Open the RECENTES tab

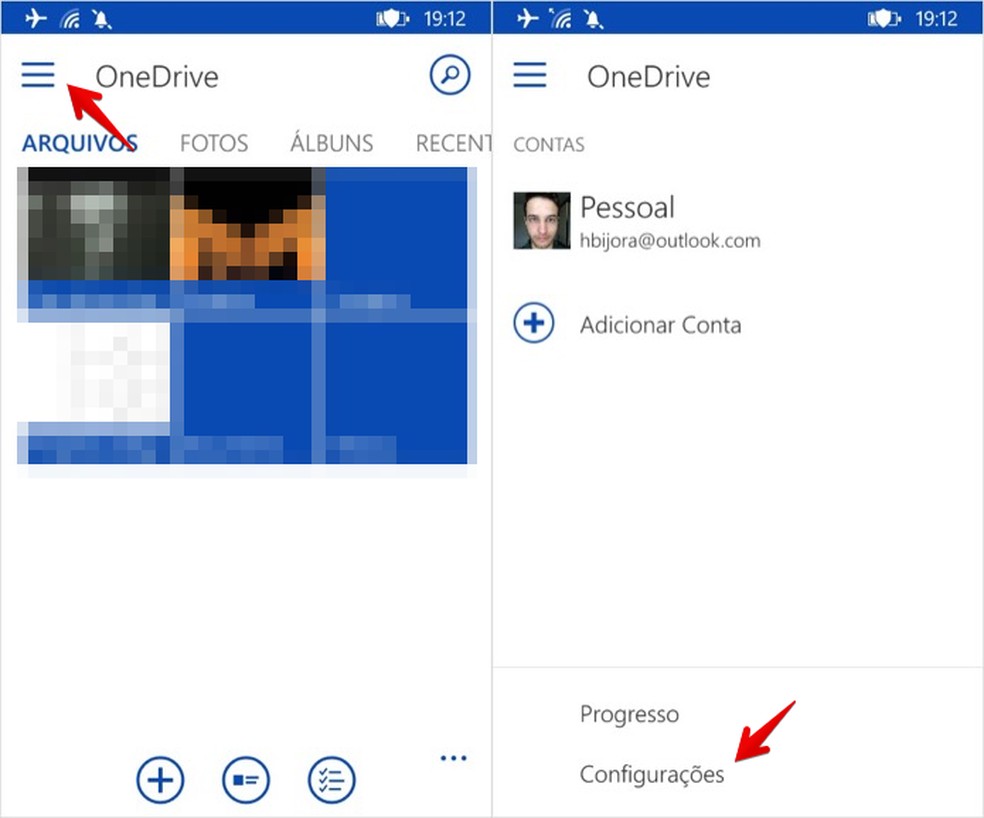(453, 143)
